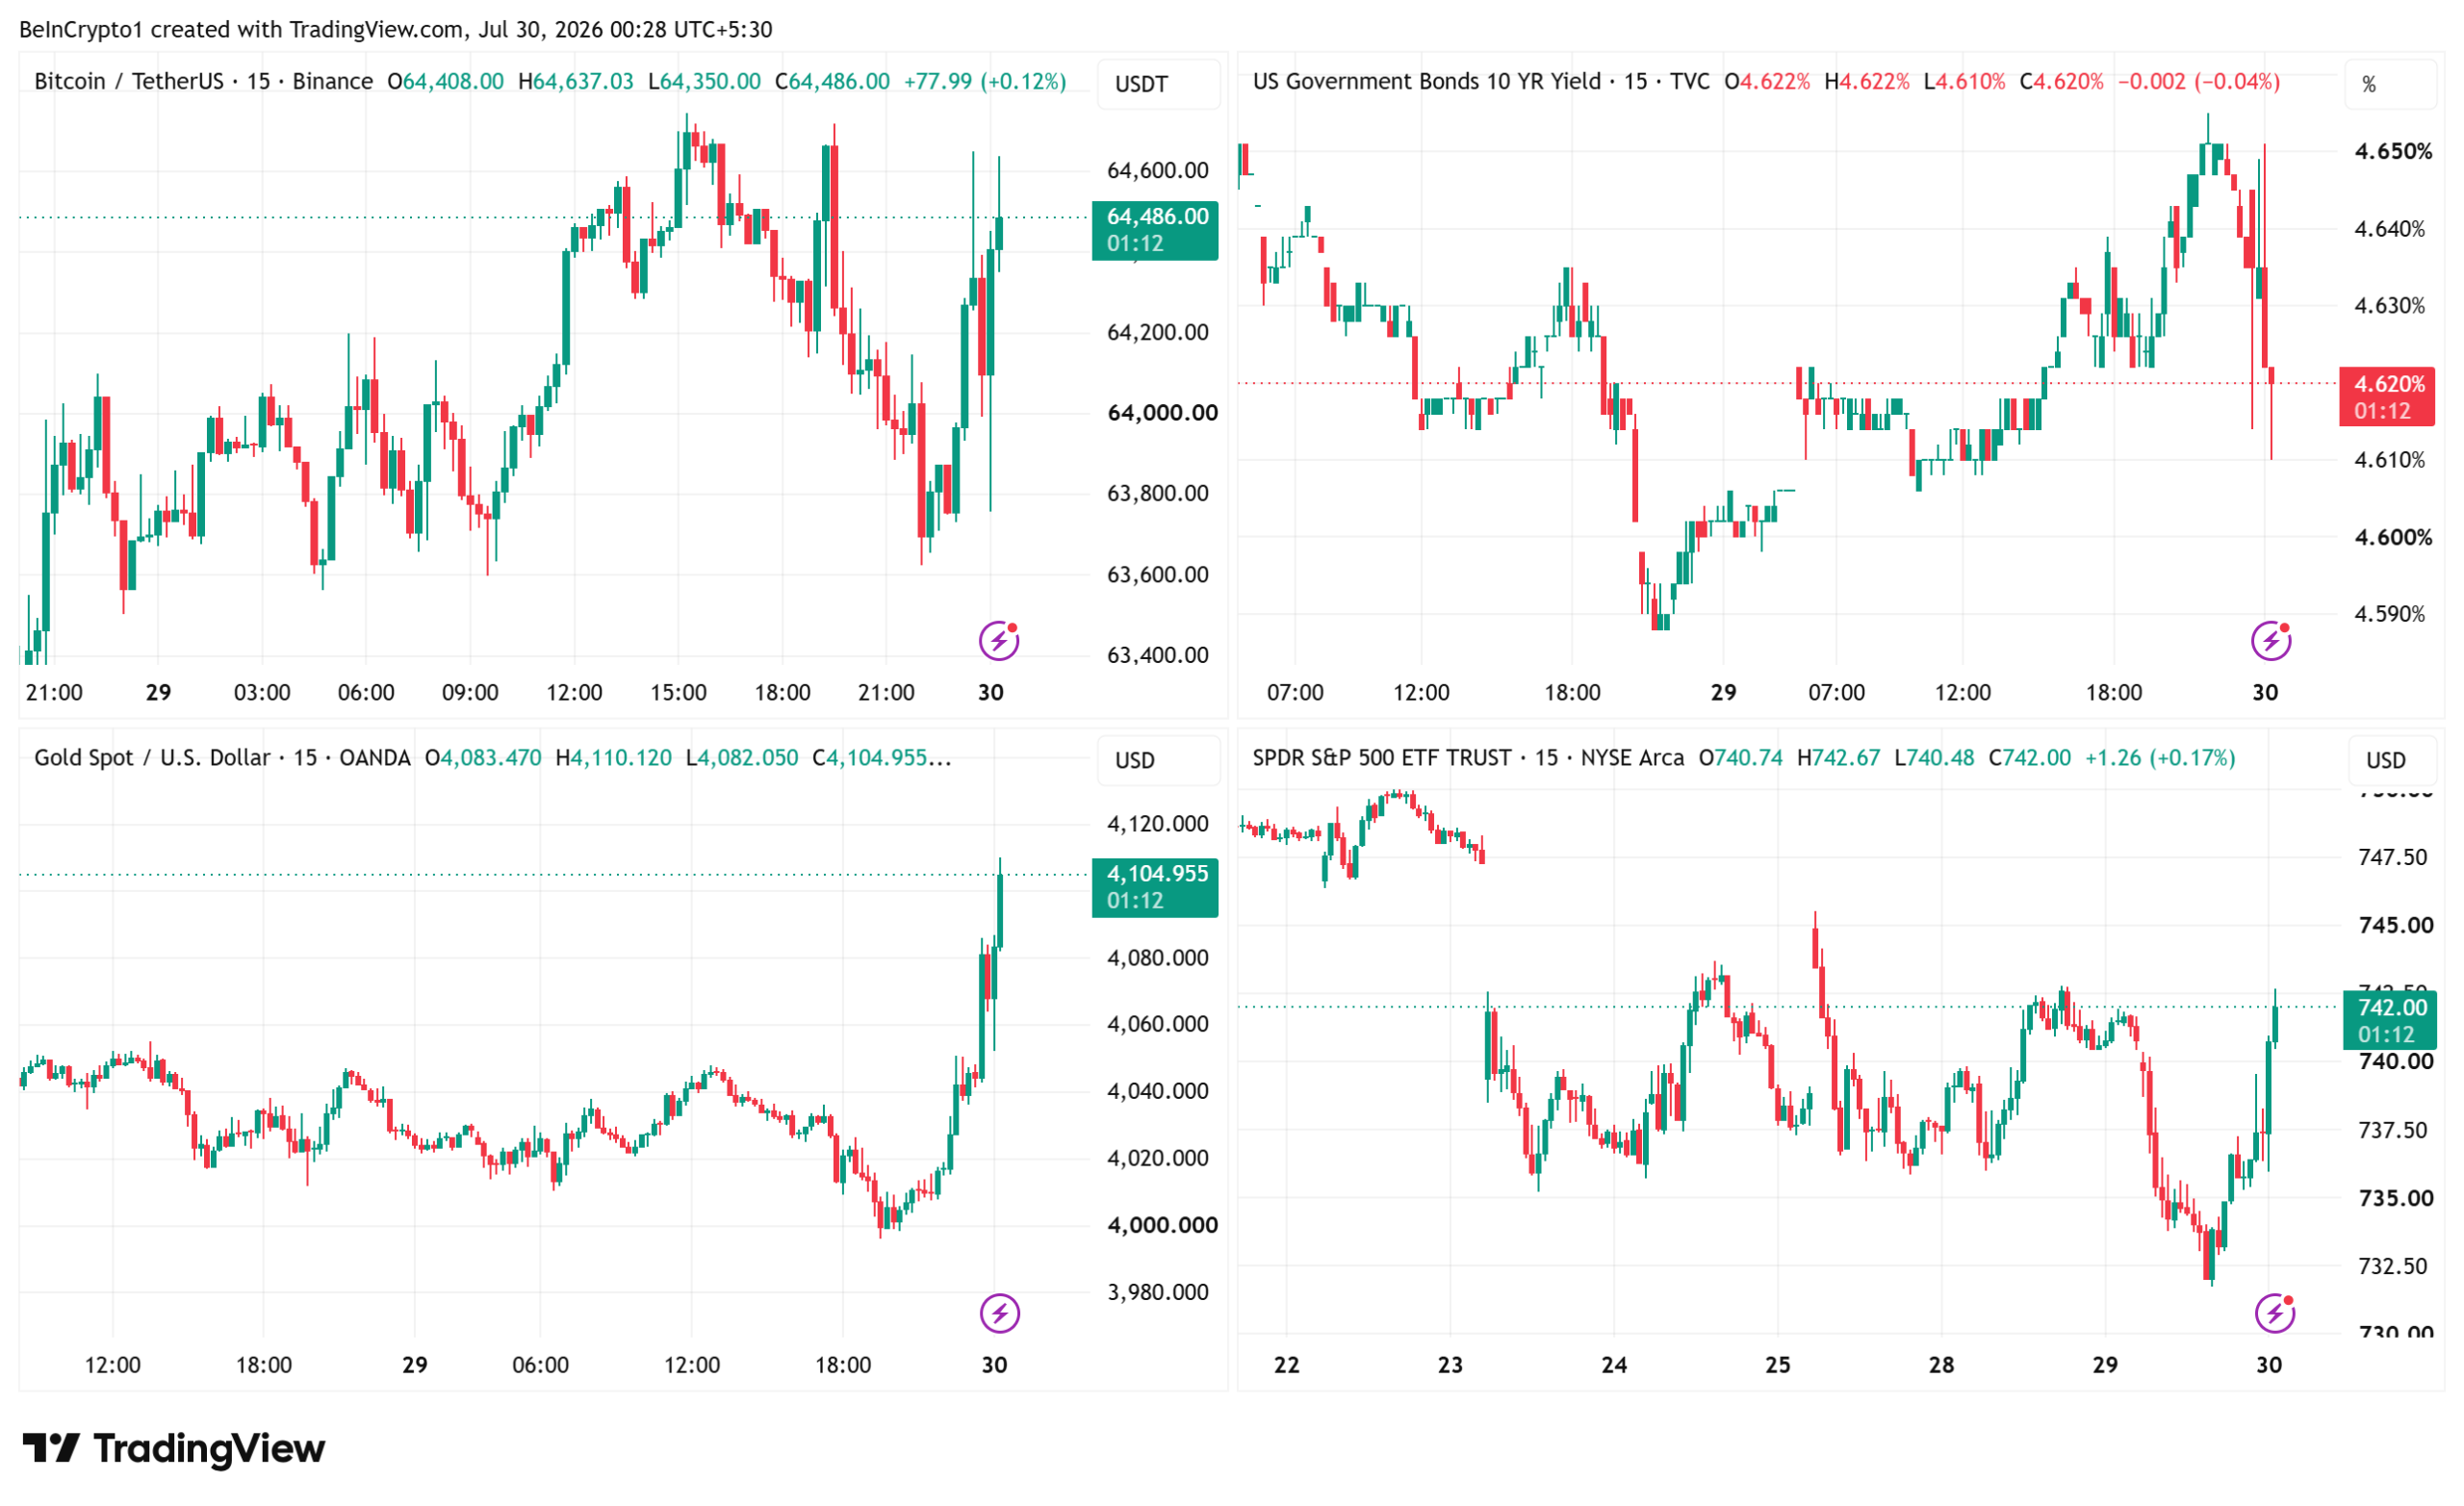
Task: Click date 25 on SPDR time axis
Action: coord(1778,1365)
